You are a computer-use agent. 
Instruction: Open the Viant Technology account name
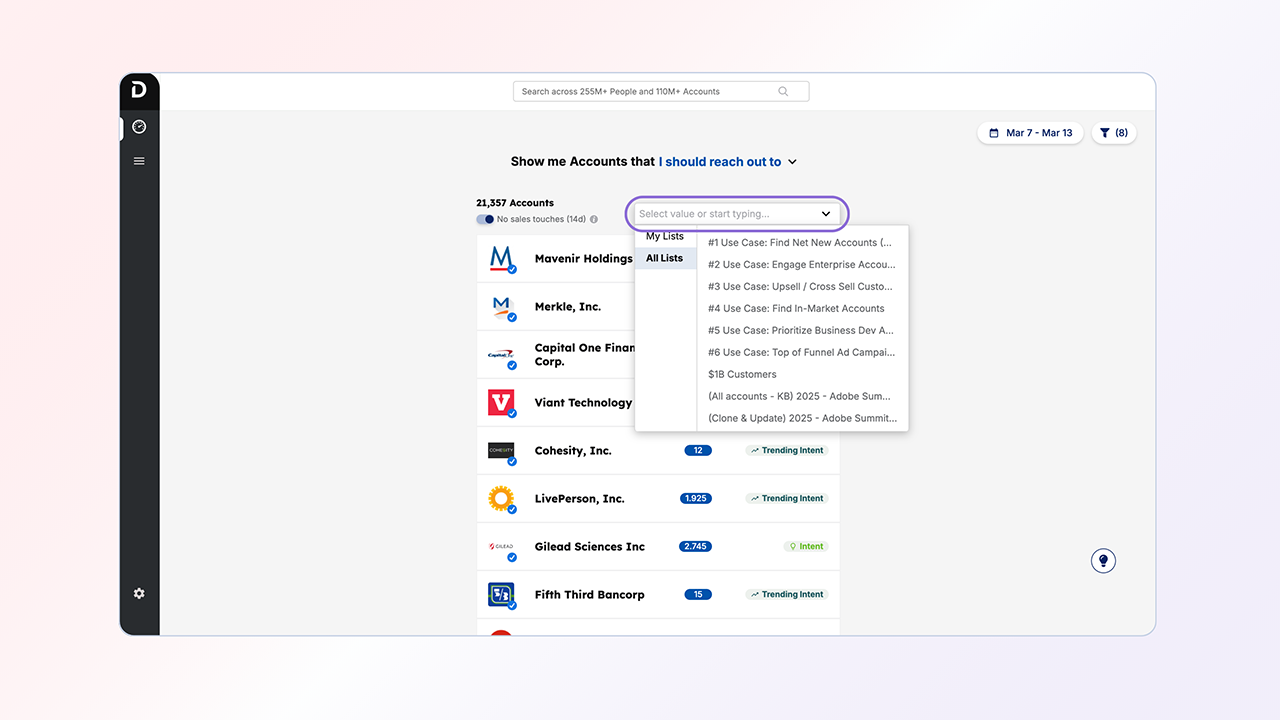tap(583, 403)
